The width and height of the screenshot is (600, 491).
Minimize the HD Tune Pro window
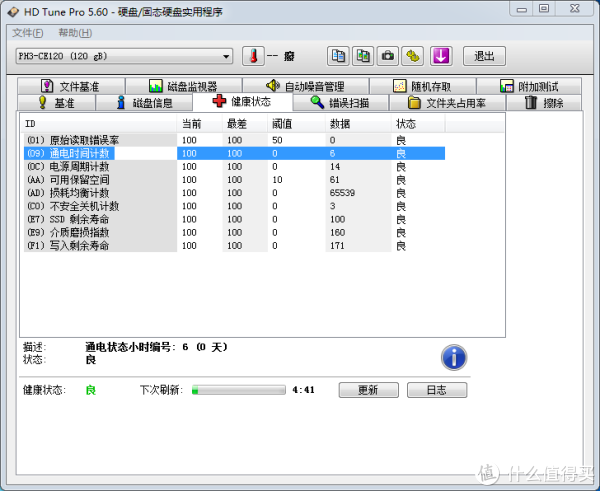point(522,9)
